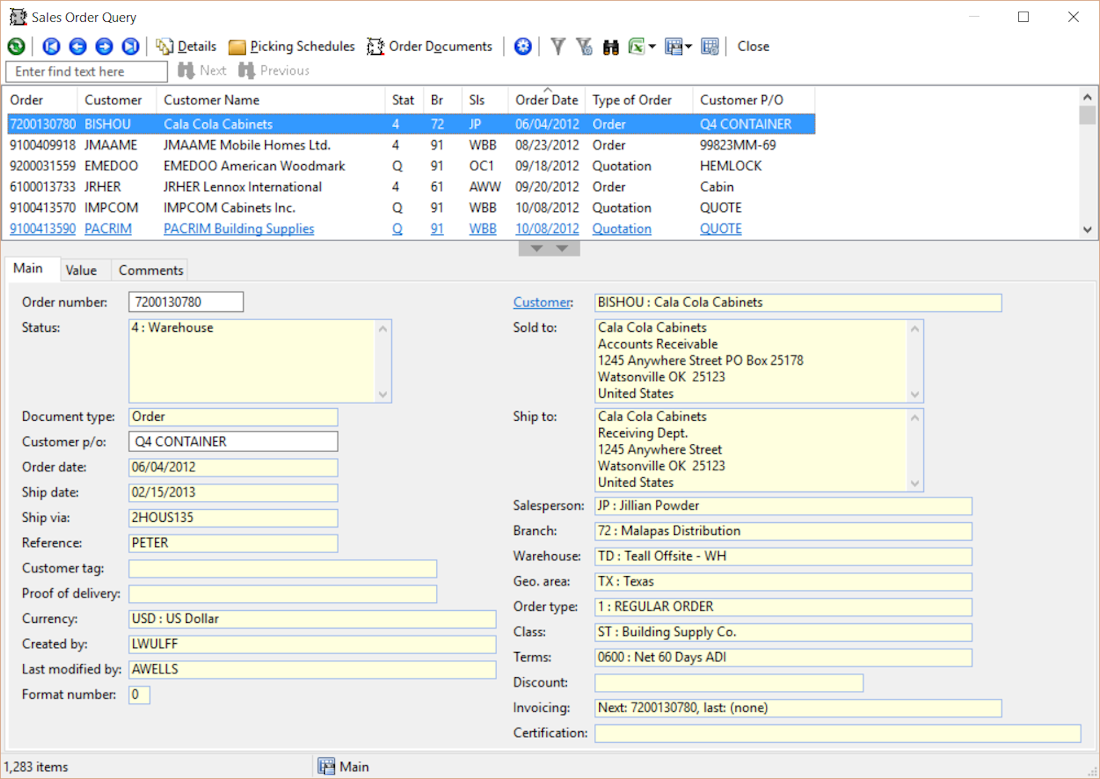This screenshot has height=779, width=1100.
Task: Click the Main layout icon in status bar
Action: 326,766
